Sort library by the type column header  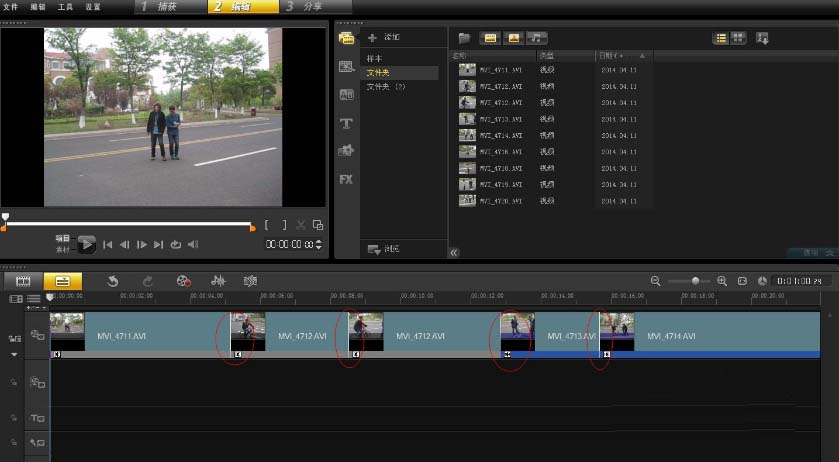click(x=565, y=56)
